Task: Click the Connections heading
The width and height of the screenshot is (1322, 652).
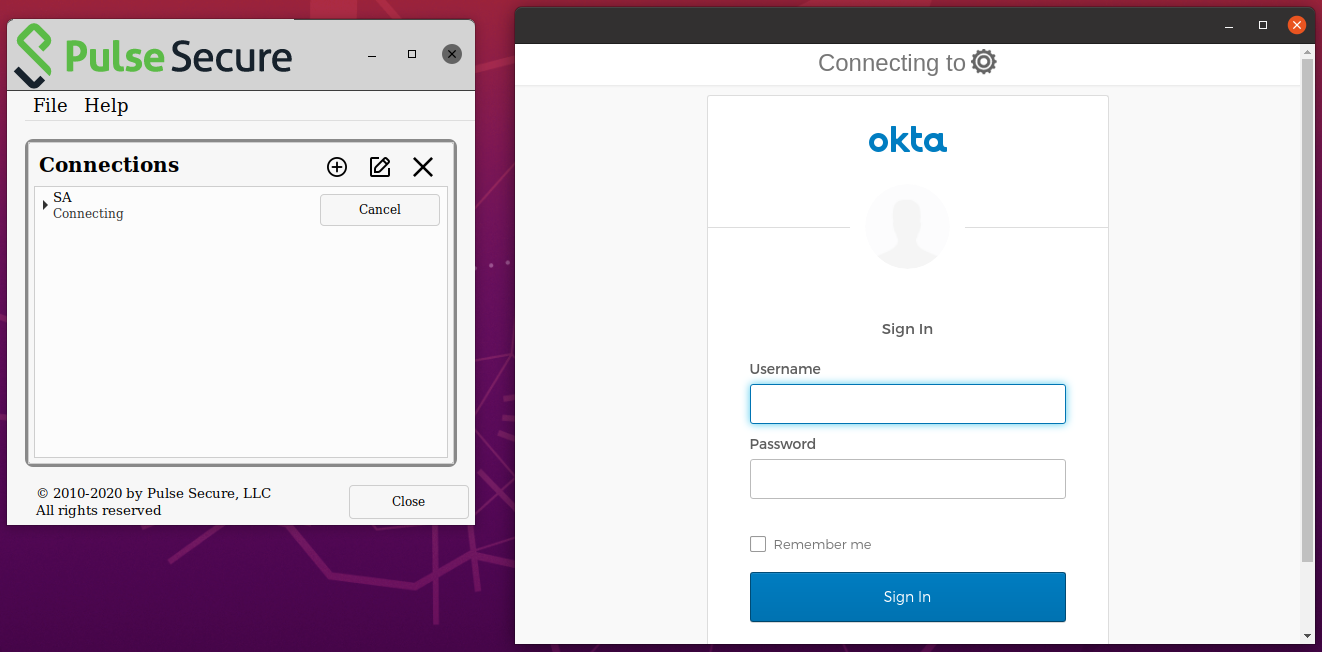Action: point(109,165)
